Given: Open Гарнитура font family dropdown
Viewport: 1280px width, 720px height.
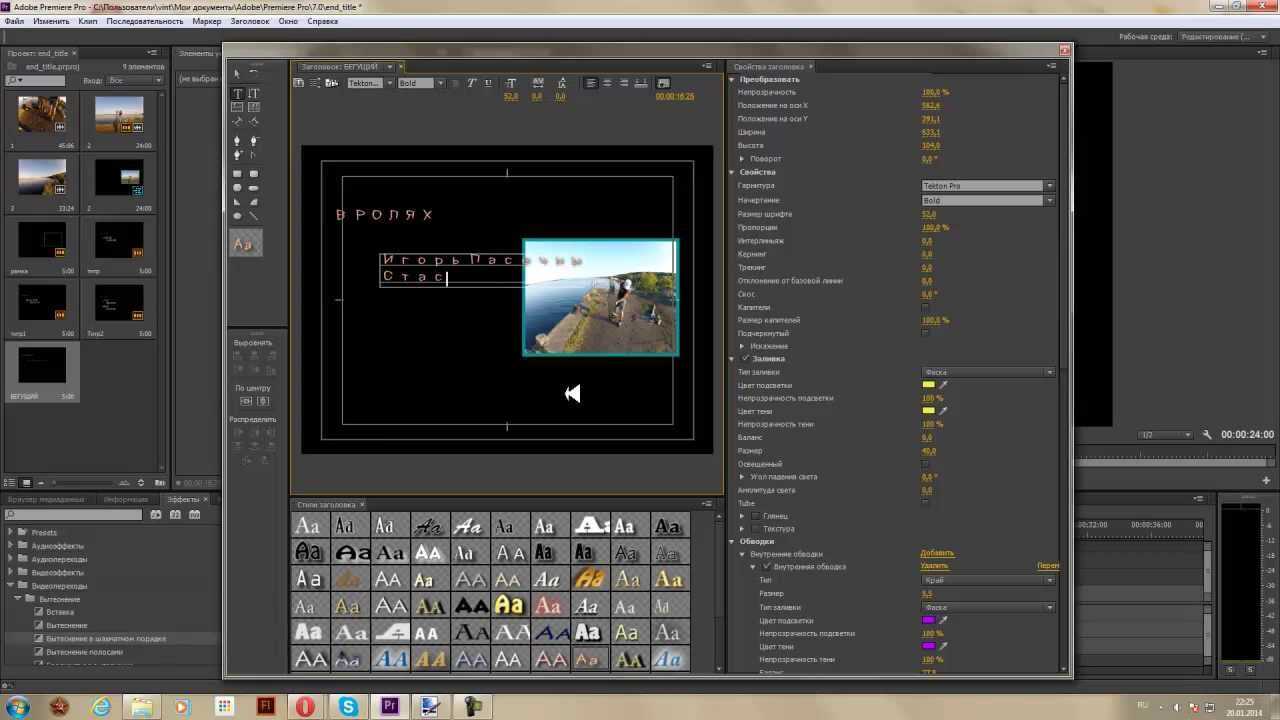Looking at the screenshot, I should point(988,185).
